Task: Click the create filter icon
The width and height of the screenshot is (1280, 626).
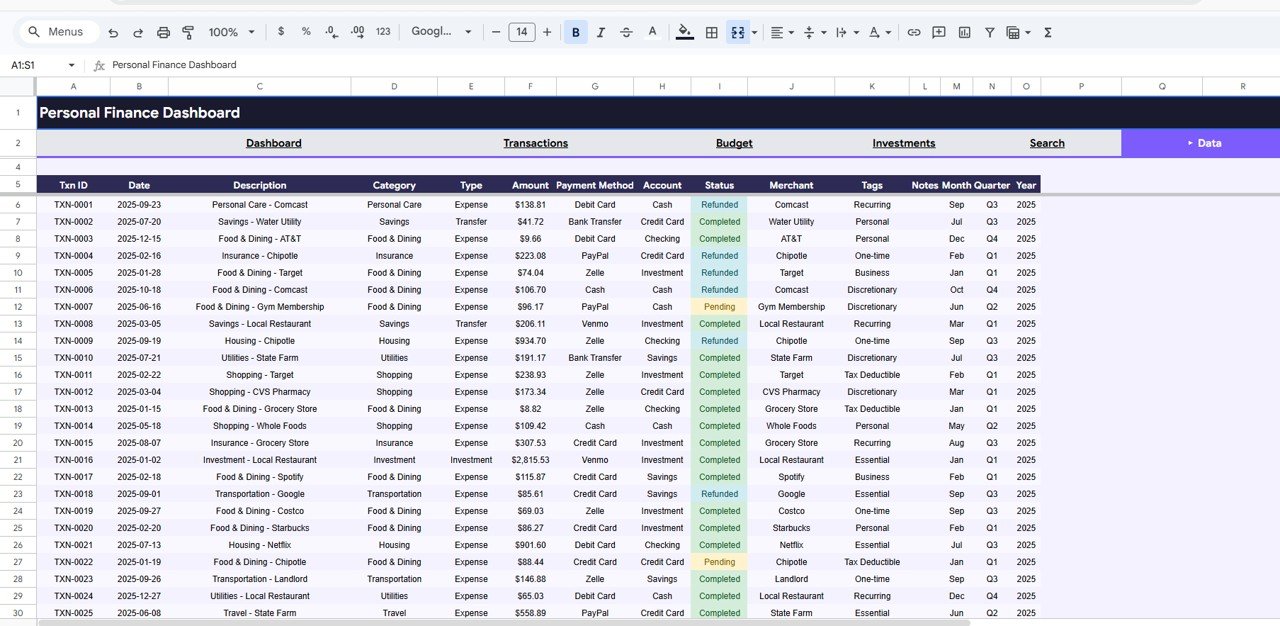Action: pyautogui.click(x=988, y=32)
